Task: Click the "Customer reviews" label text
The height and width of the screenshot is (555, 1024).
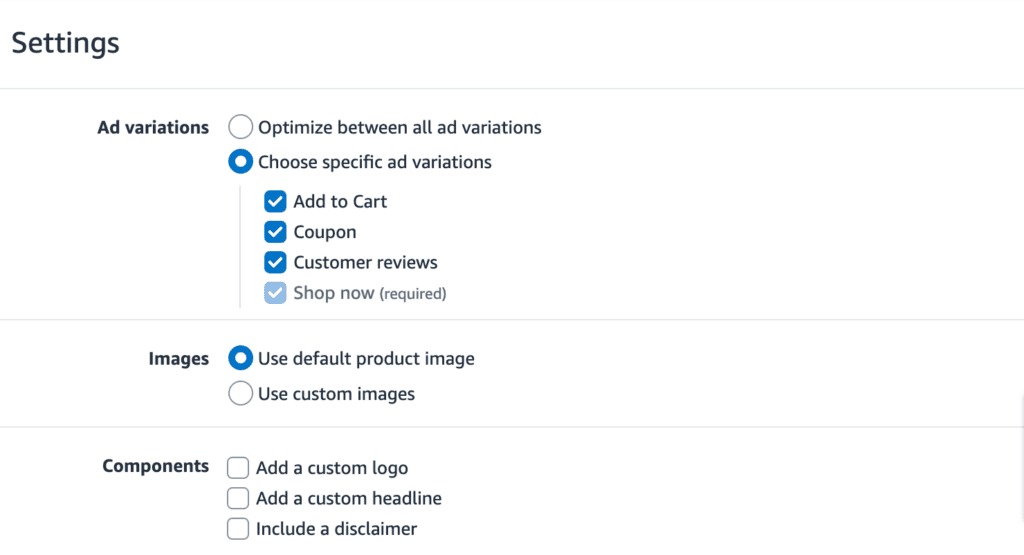Action: tap(365, 263)
